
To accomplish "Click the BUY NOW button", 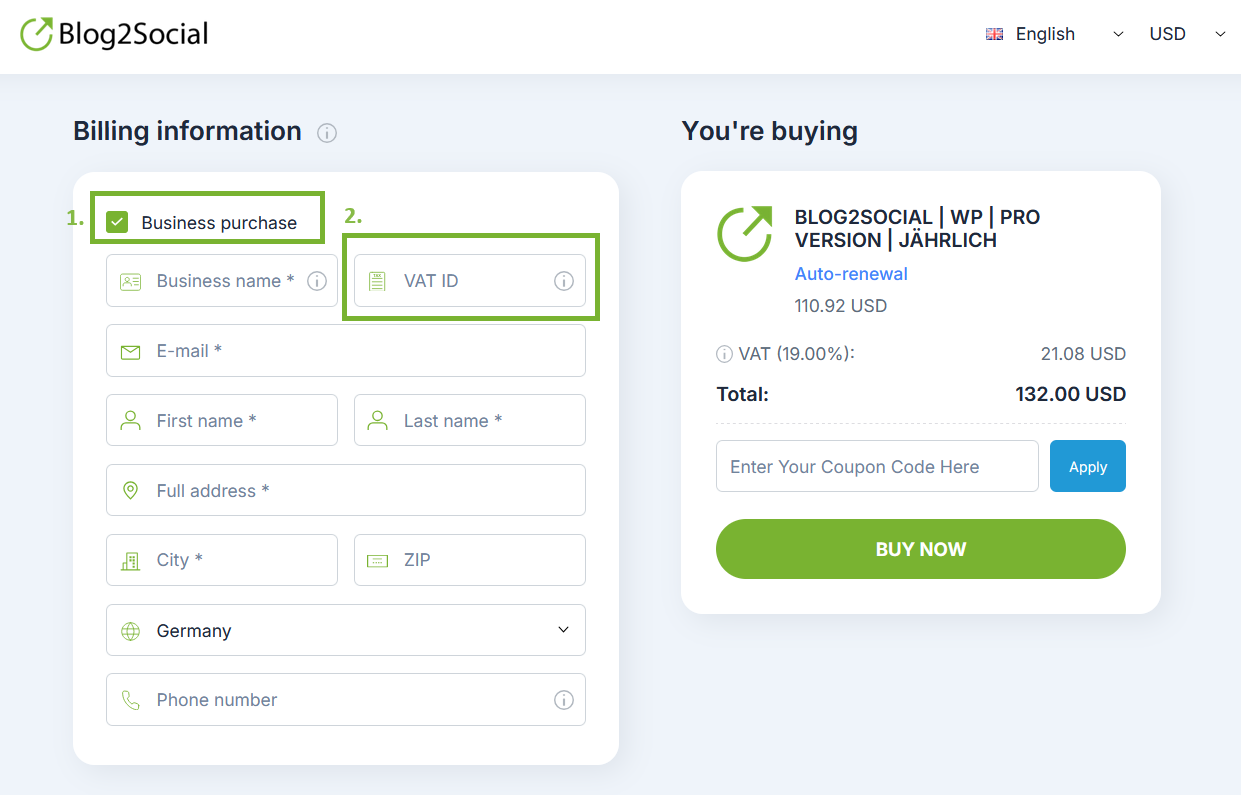I will (x=921, y=549).
